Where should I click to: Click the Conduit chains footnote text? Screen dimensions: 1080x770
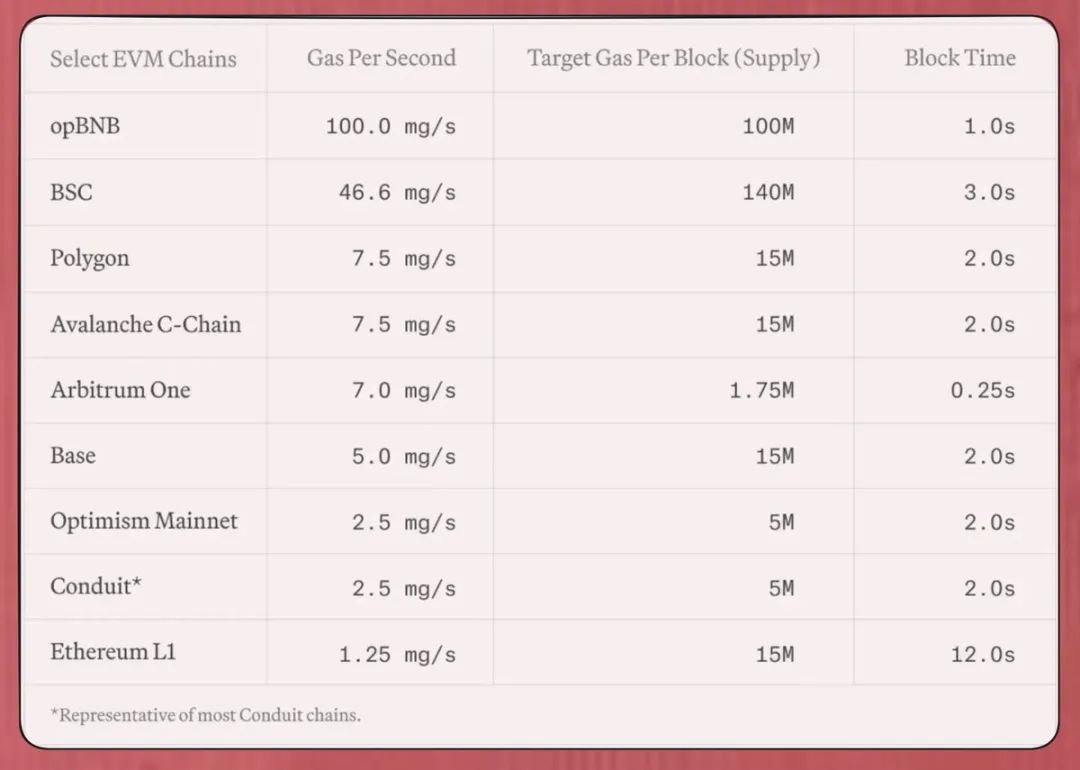point(205,715)
